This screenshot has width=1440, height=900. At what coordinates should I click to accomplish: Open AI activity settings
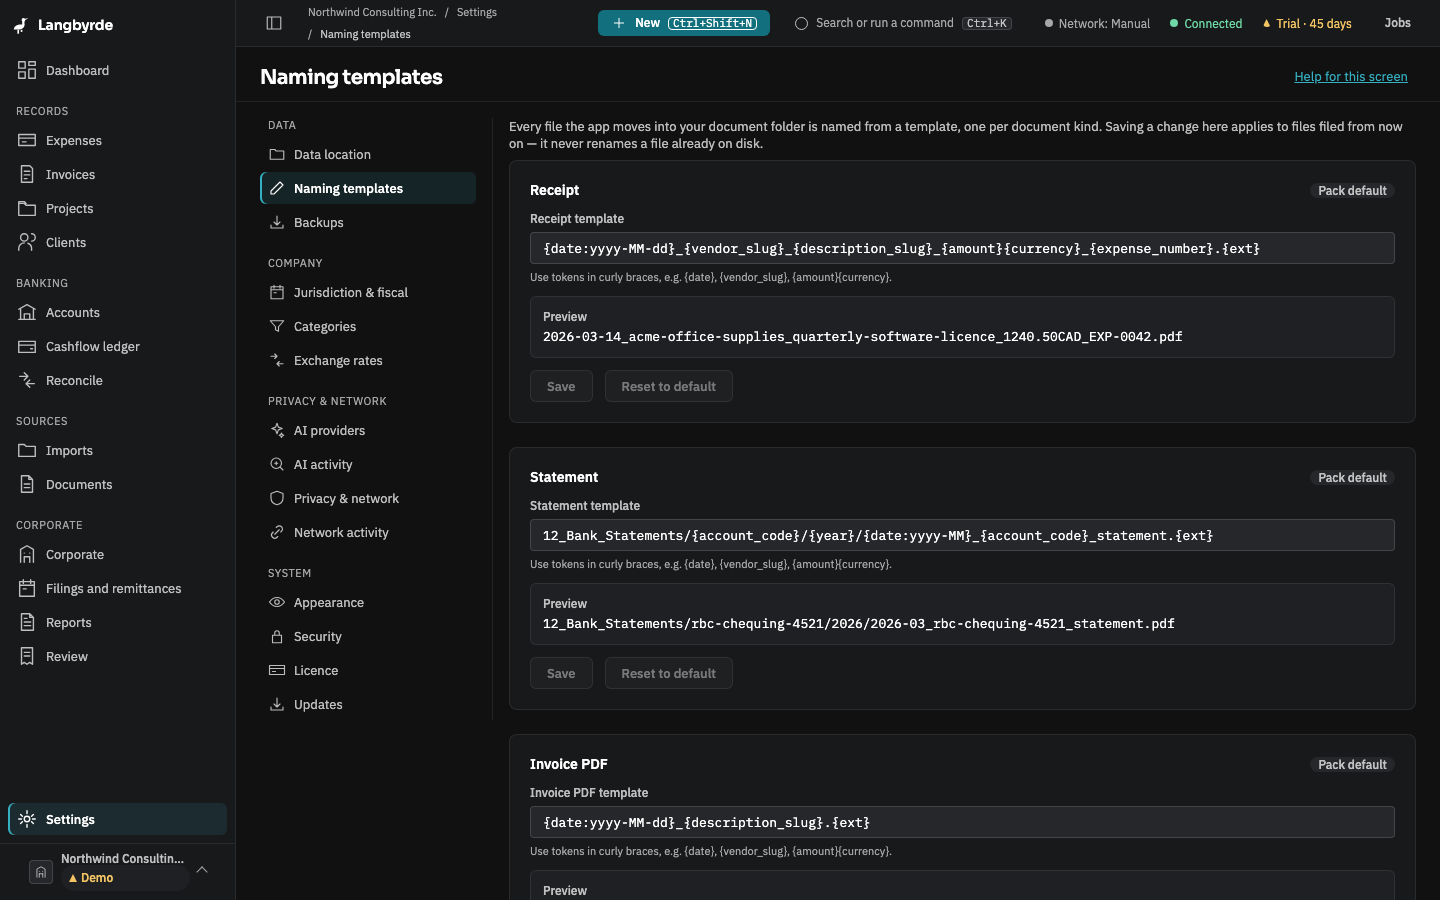tap(368, 464)
